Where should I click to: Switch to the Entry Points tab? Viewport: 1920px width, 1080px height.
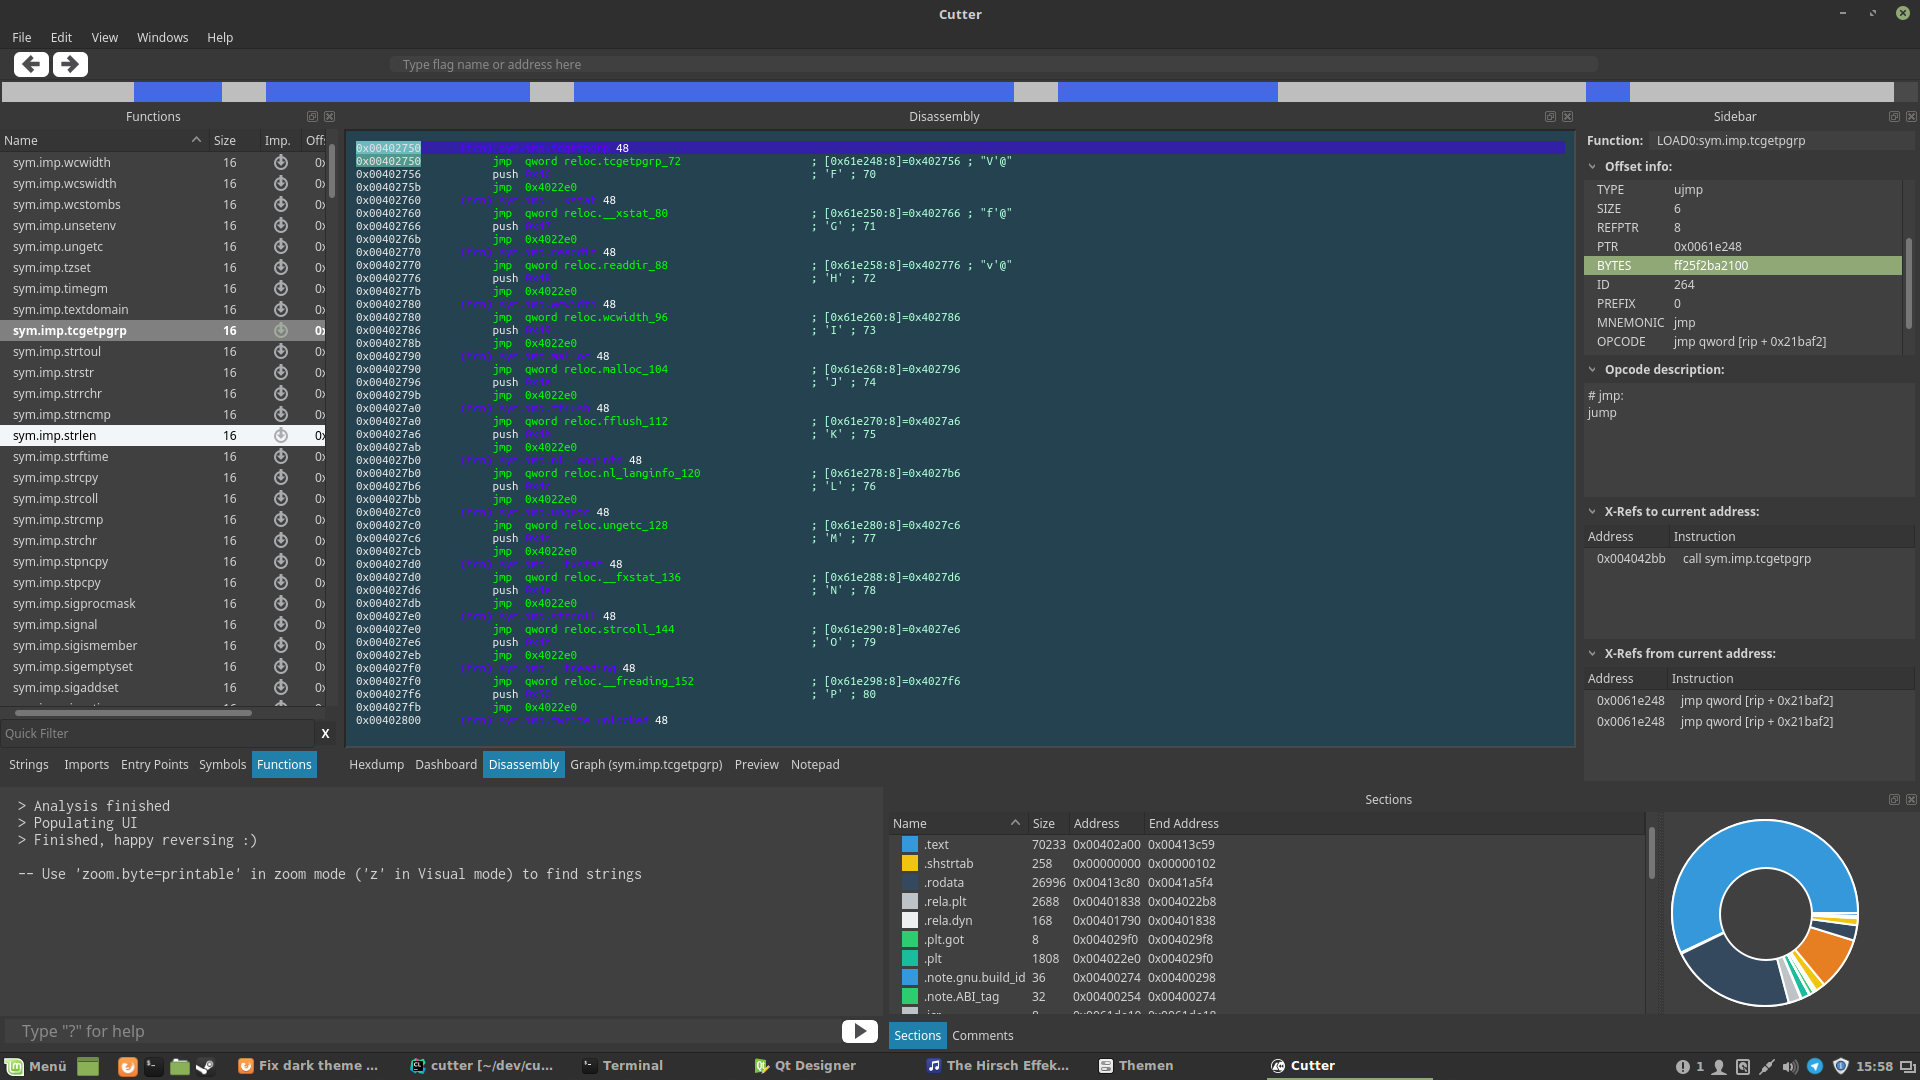pyautogui.click(x=154, y=765)
